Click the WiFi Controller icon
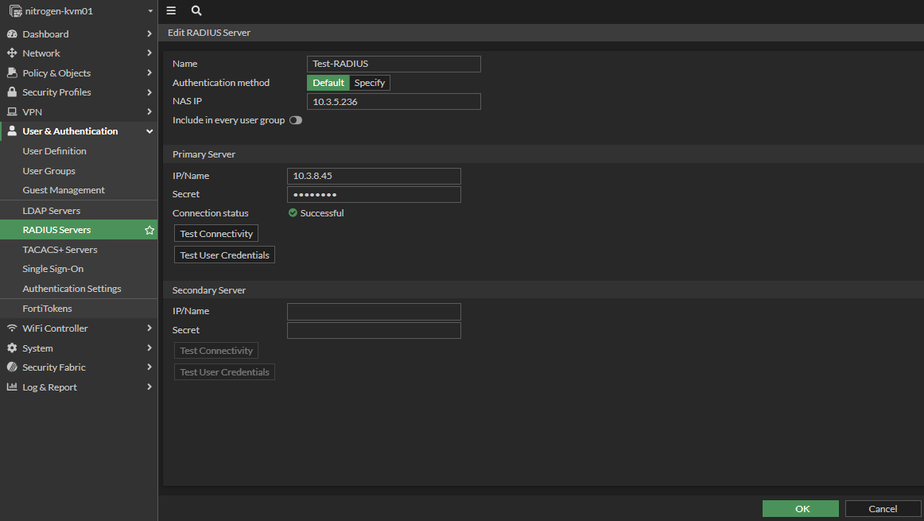The image size is (924, 521). pos(12,328)
